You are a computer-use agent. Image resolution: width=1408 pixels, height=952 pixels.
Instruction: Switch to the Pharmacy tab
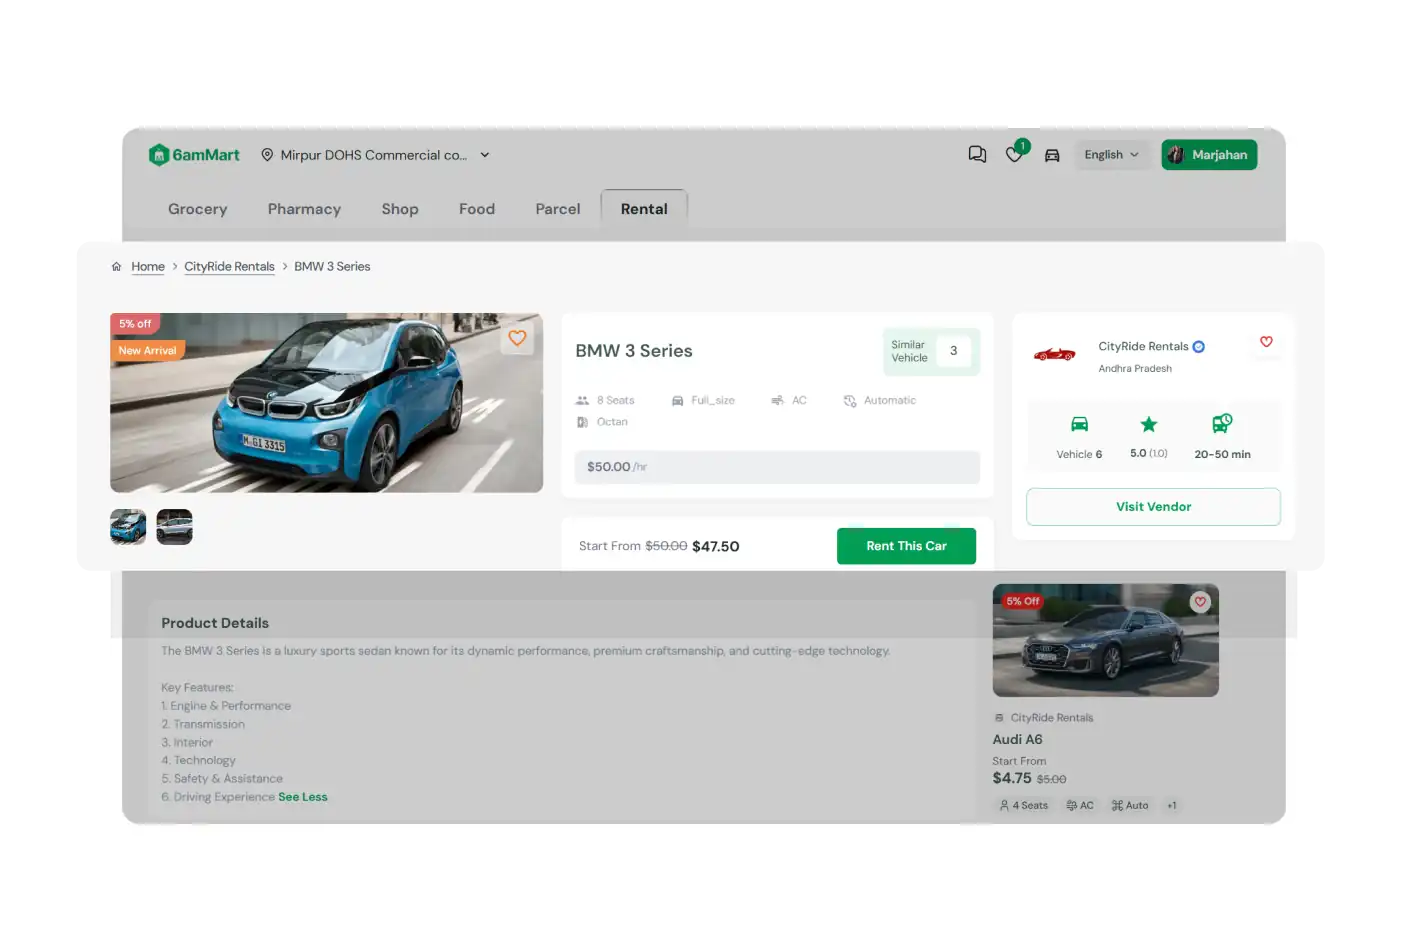304,209
